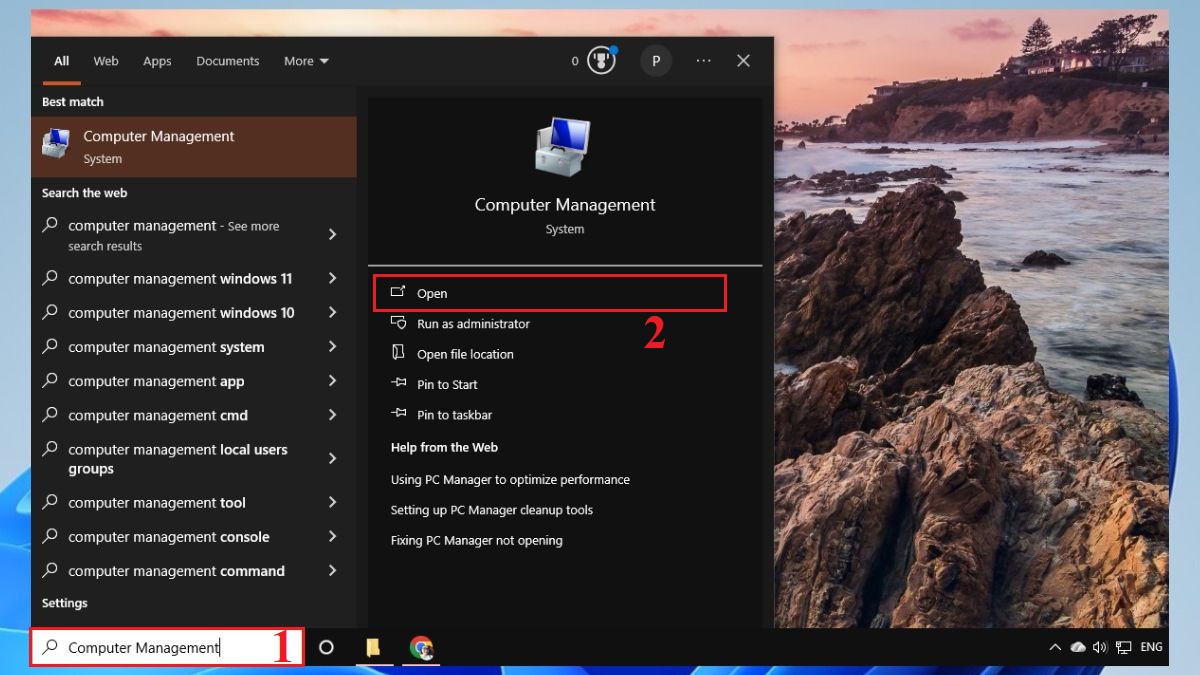Click the network icon in the system tray

click(x=1122, y=647)
